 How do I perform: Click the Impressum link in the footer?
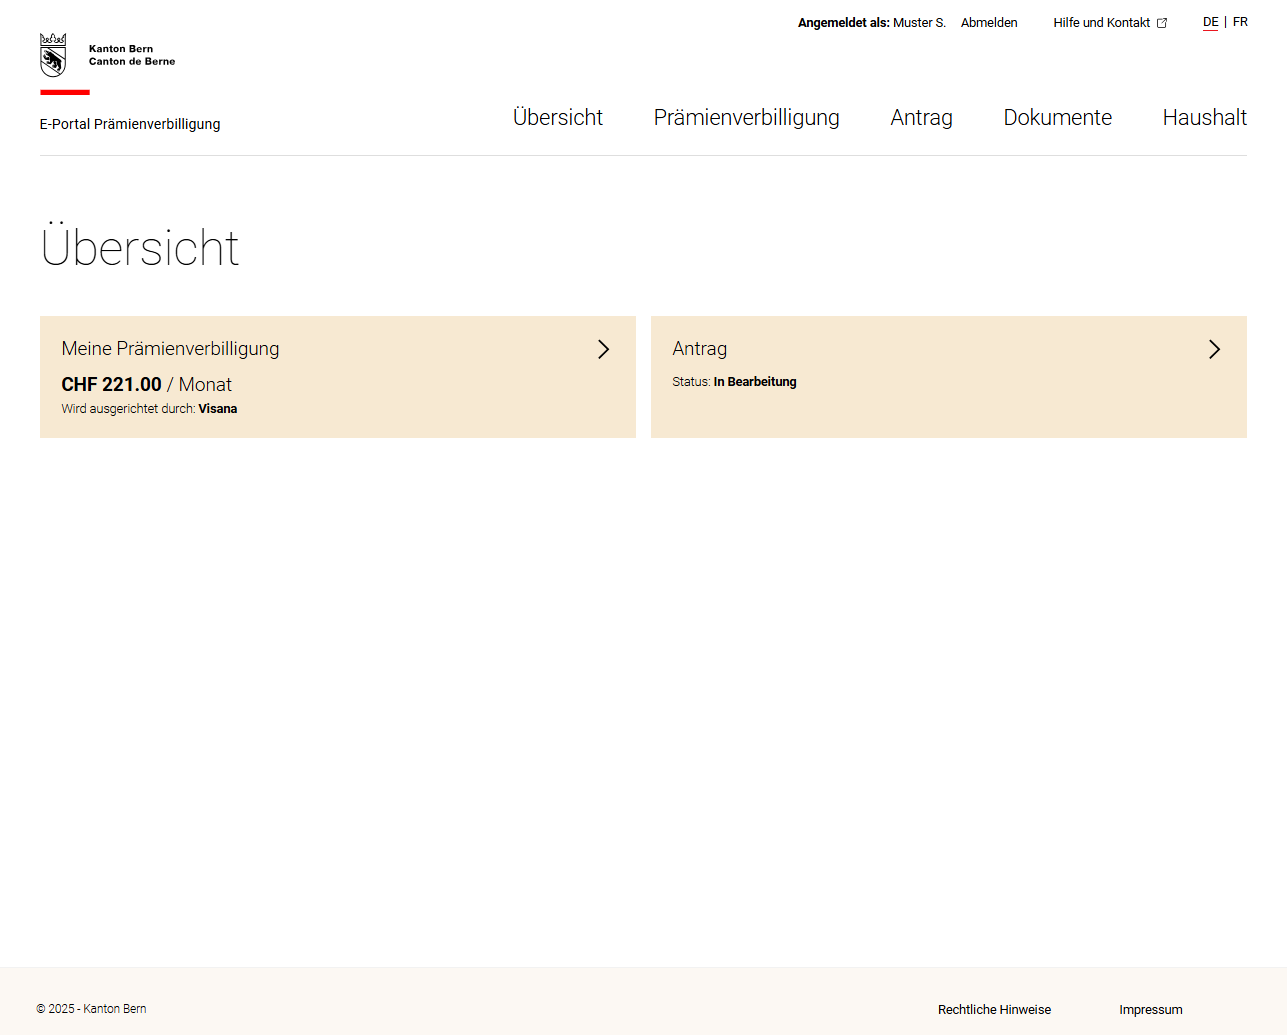coord(1150,1010)
